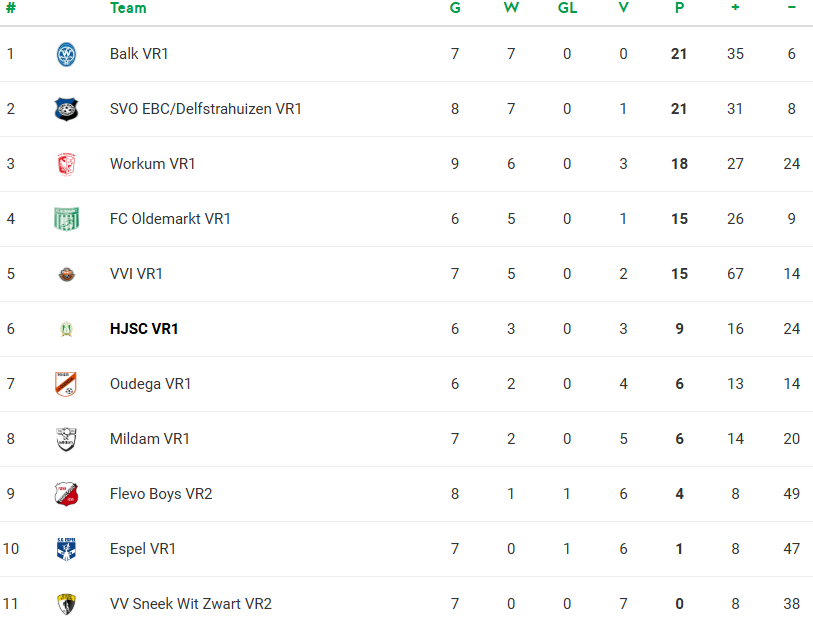Click the SVO EBC/Delfstrahuizen club logo
Screen dimensions: 813x624
[66, 109]
